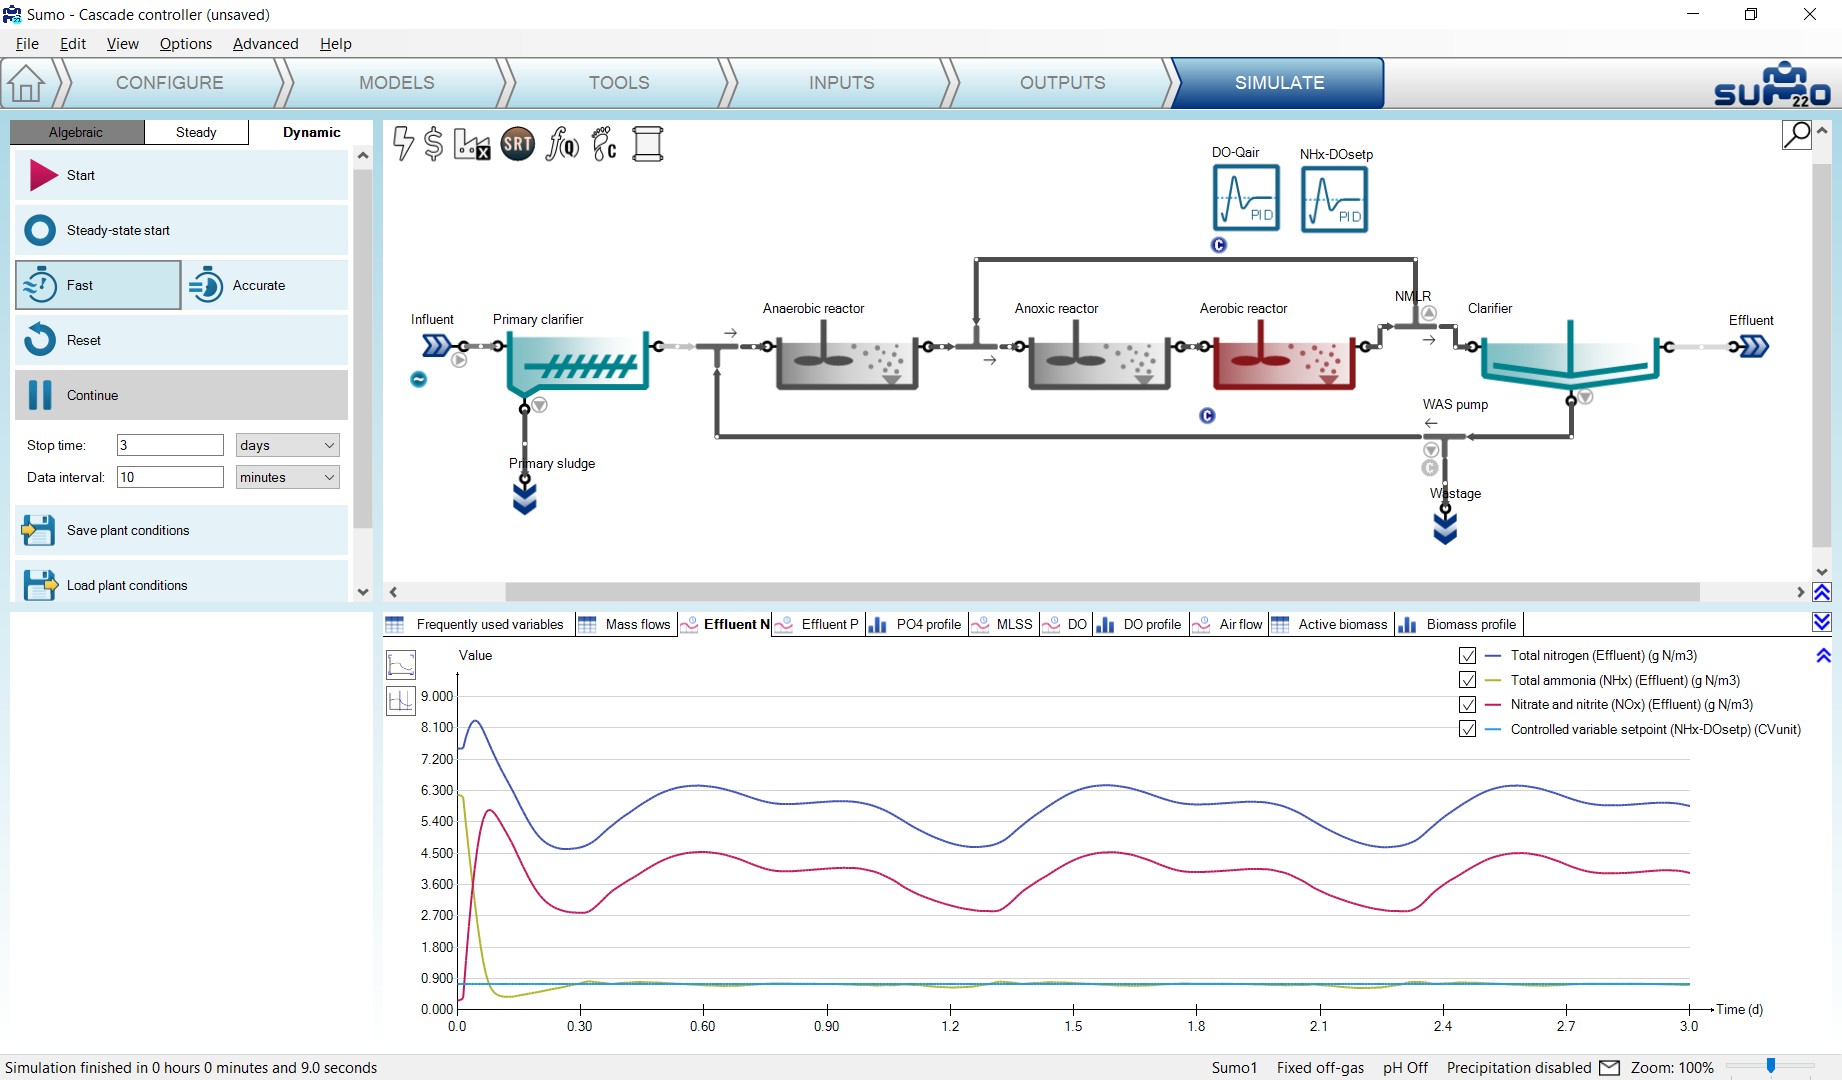Click the Zoom slider handle in status bar
Screen dimensions: 1842x1080
click(x=1771, y=1067)
